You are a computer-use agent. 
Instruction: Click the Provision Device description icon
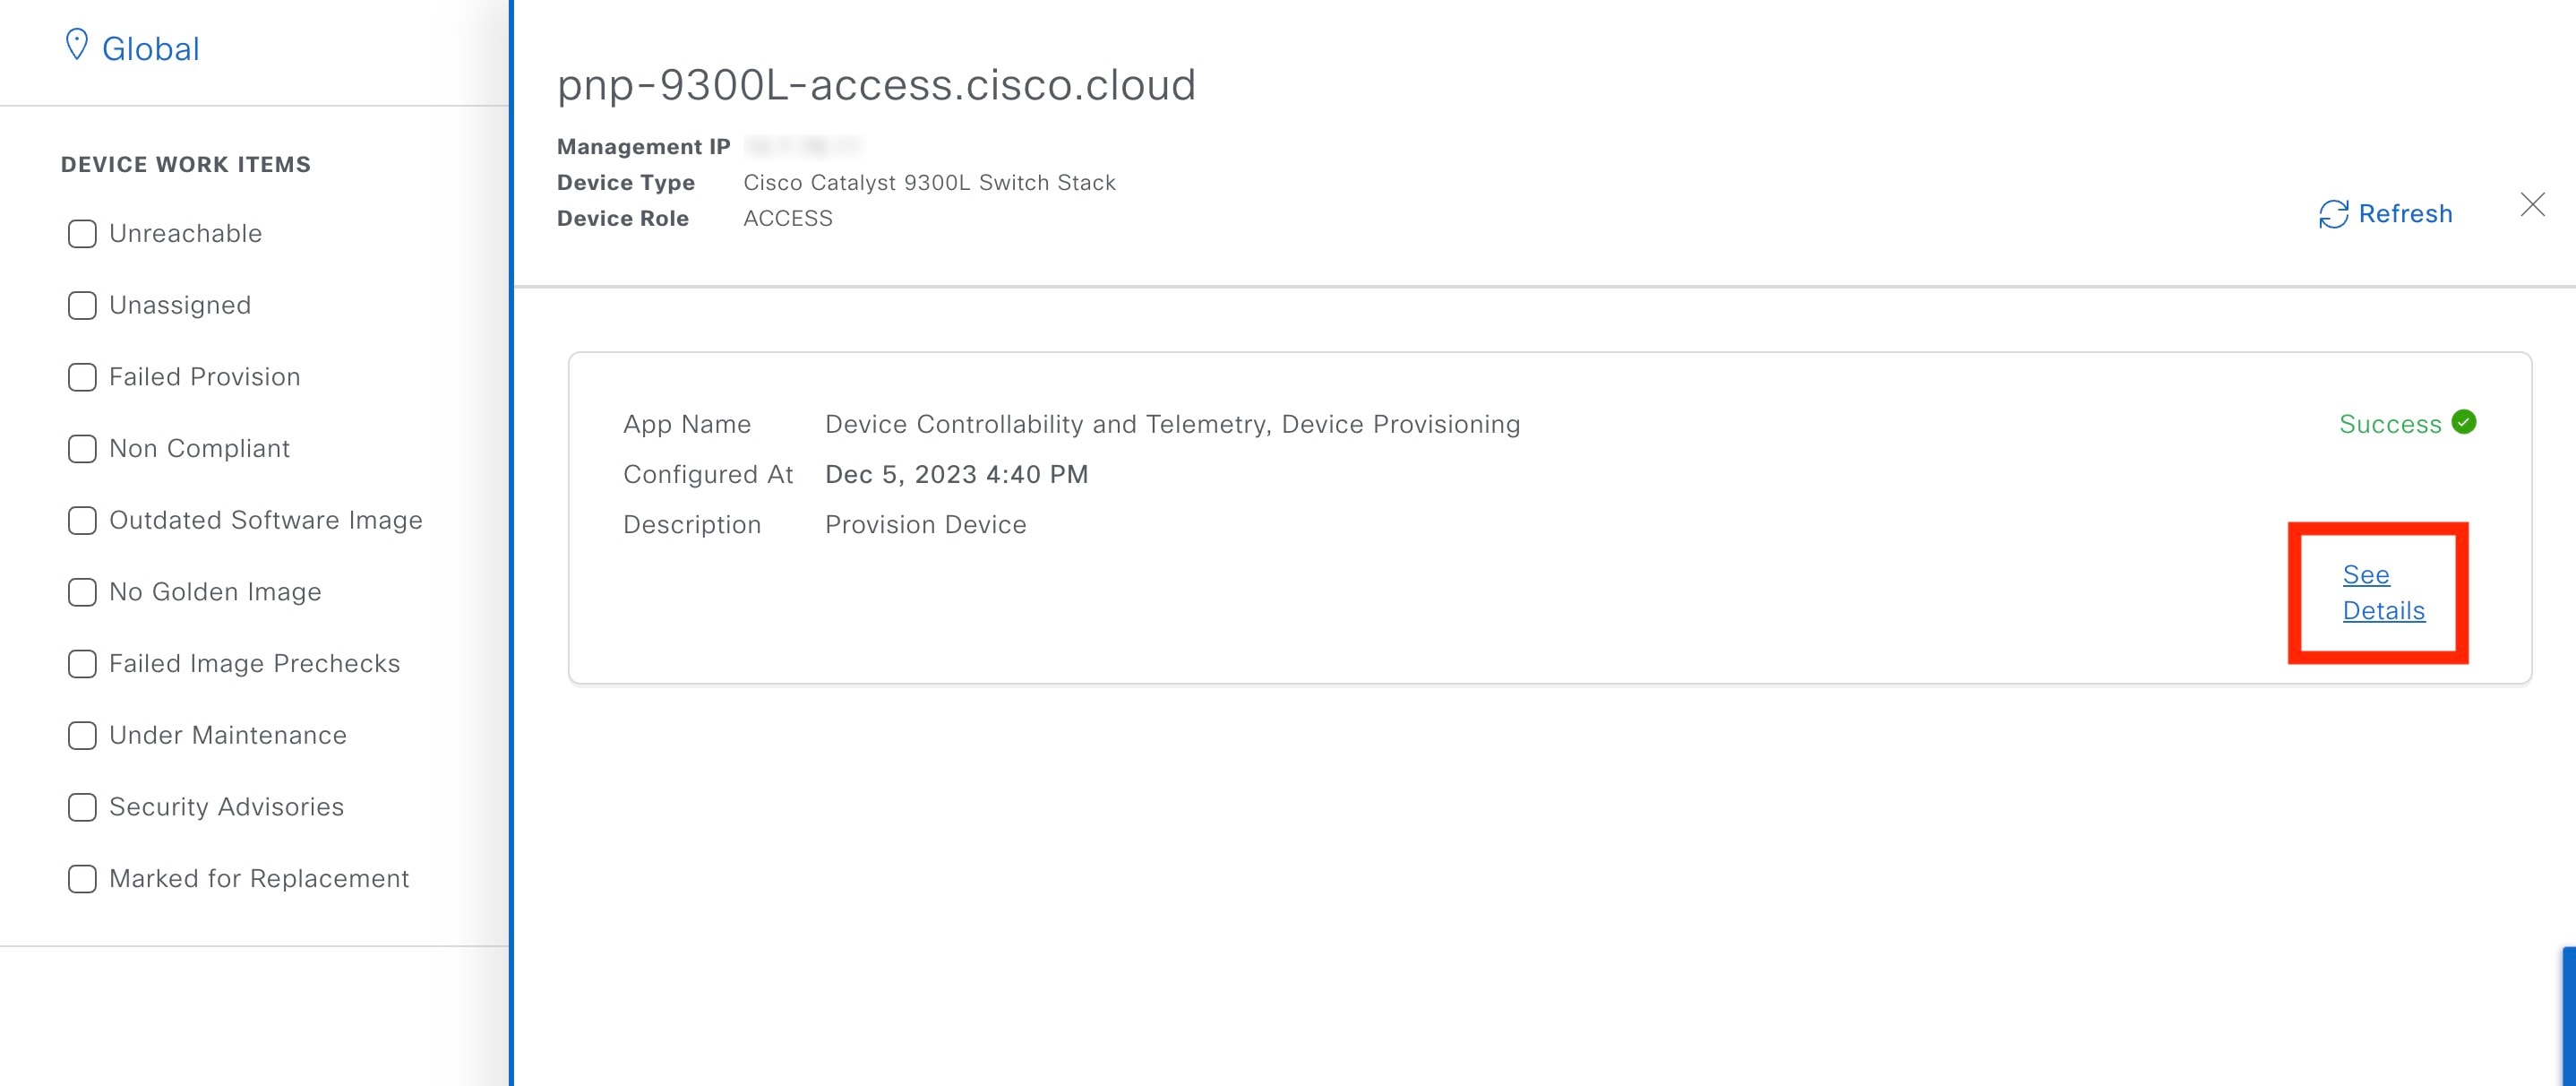coord(2383,591)
